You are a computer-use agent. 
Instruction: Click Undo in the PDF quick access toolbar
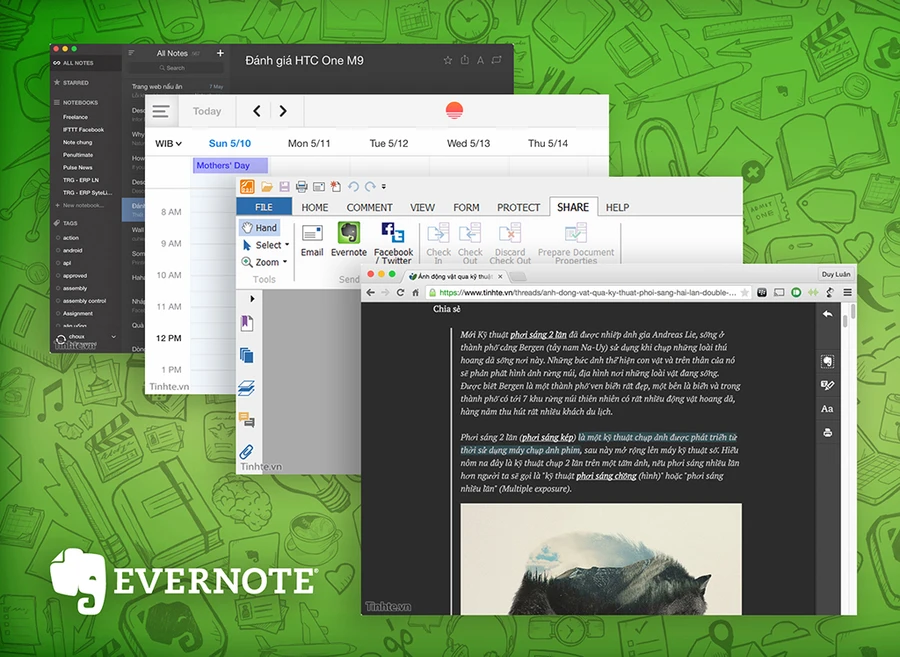coord(353,186)
